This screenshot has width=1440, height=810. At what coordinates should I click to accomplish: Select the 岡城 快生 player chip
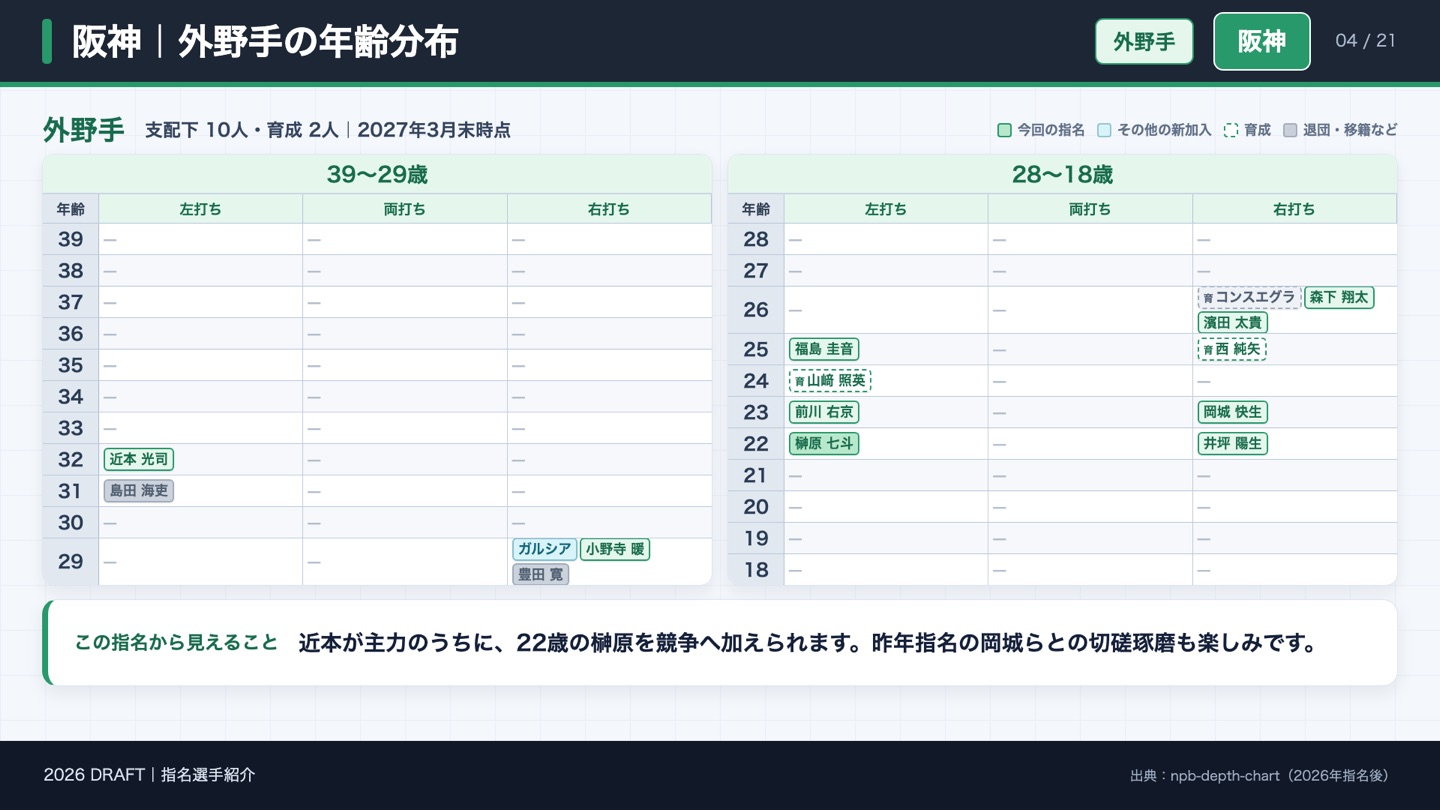(1233, 412)
